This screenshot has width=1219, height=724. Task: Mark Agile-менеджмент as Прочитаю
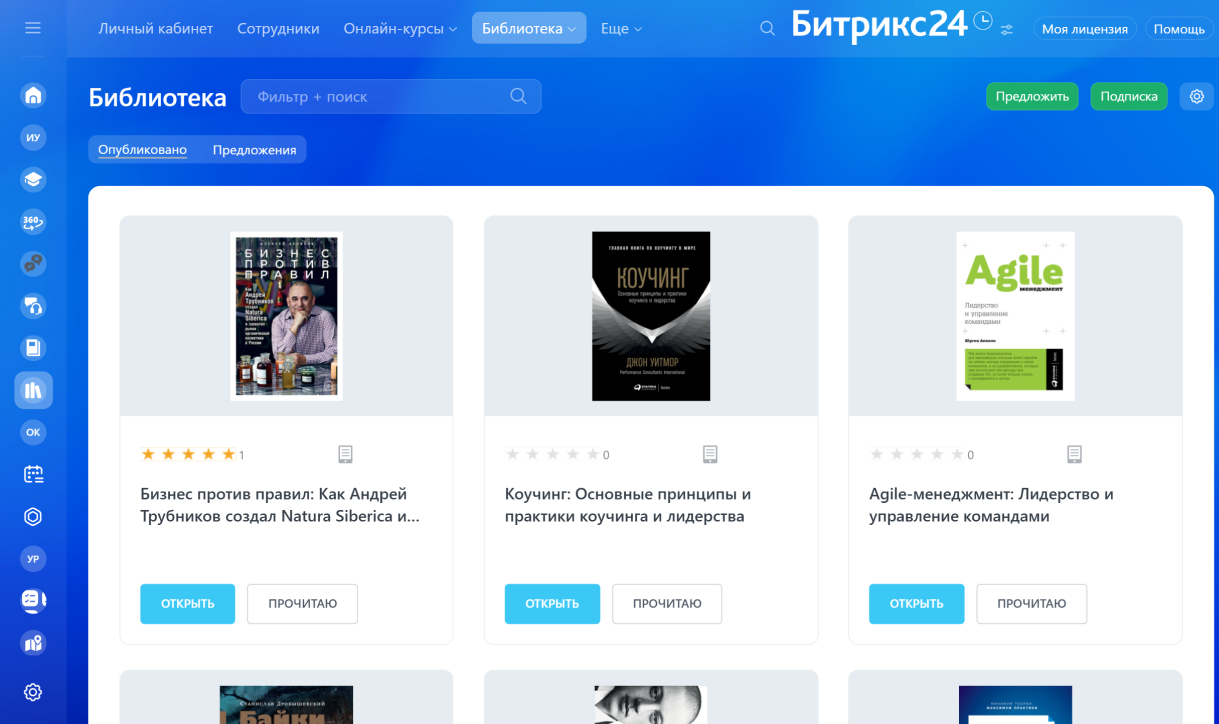1032,604
